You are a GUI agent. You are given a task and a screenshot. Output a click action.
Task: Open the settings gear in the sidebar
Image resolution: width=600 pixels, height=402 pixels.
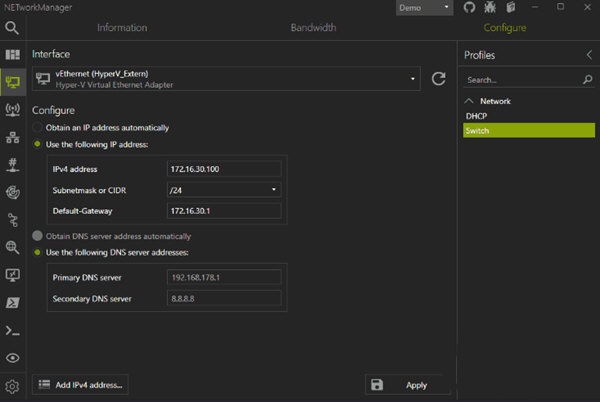coord(13,386)
